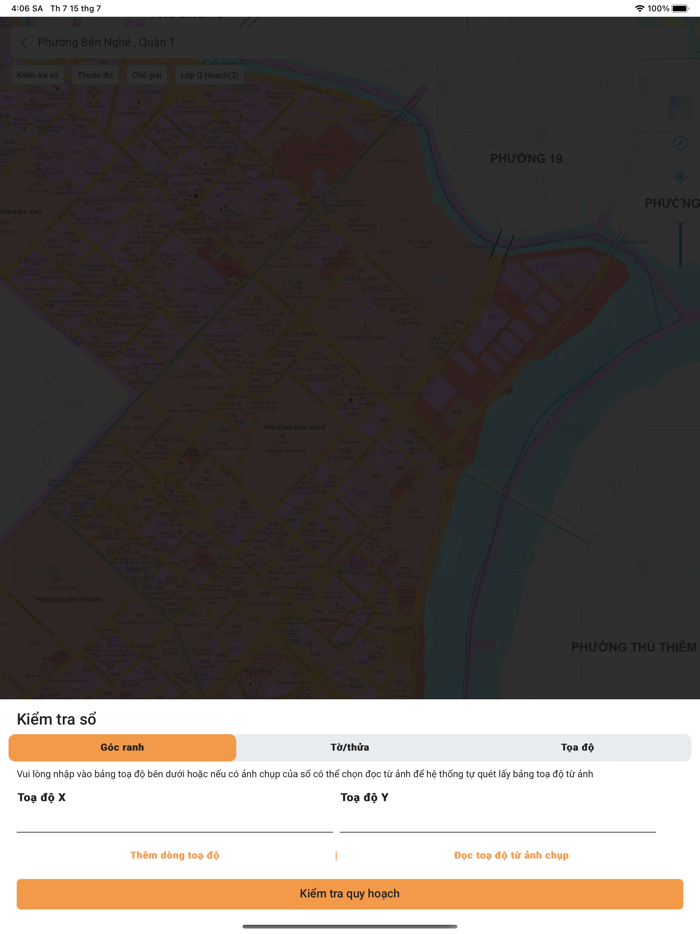Tap the locate-me crosshair icon

pyautogui.click(x=680, y=178)
